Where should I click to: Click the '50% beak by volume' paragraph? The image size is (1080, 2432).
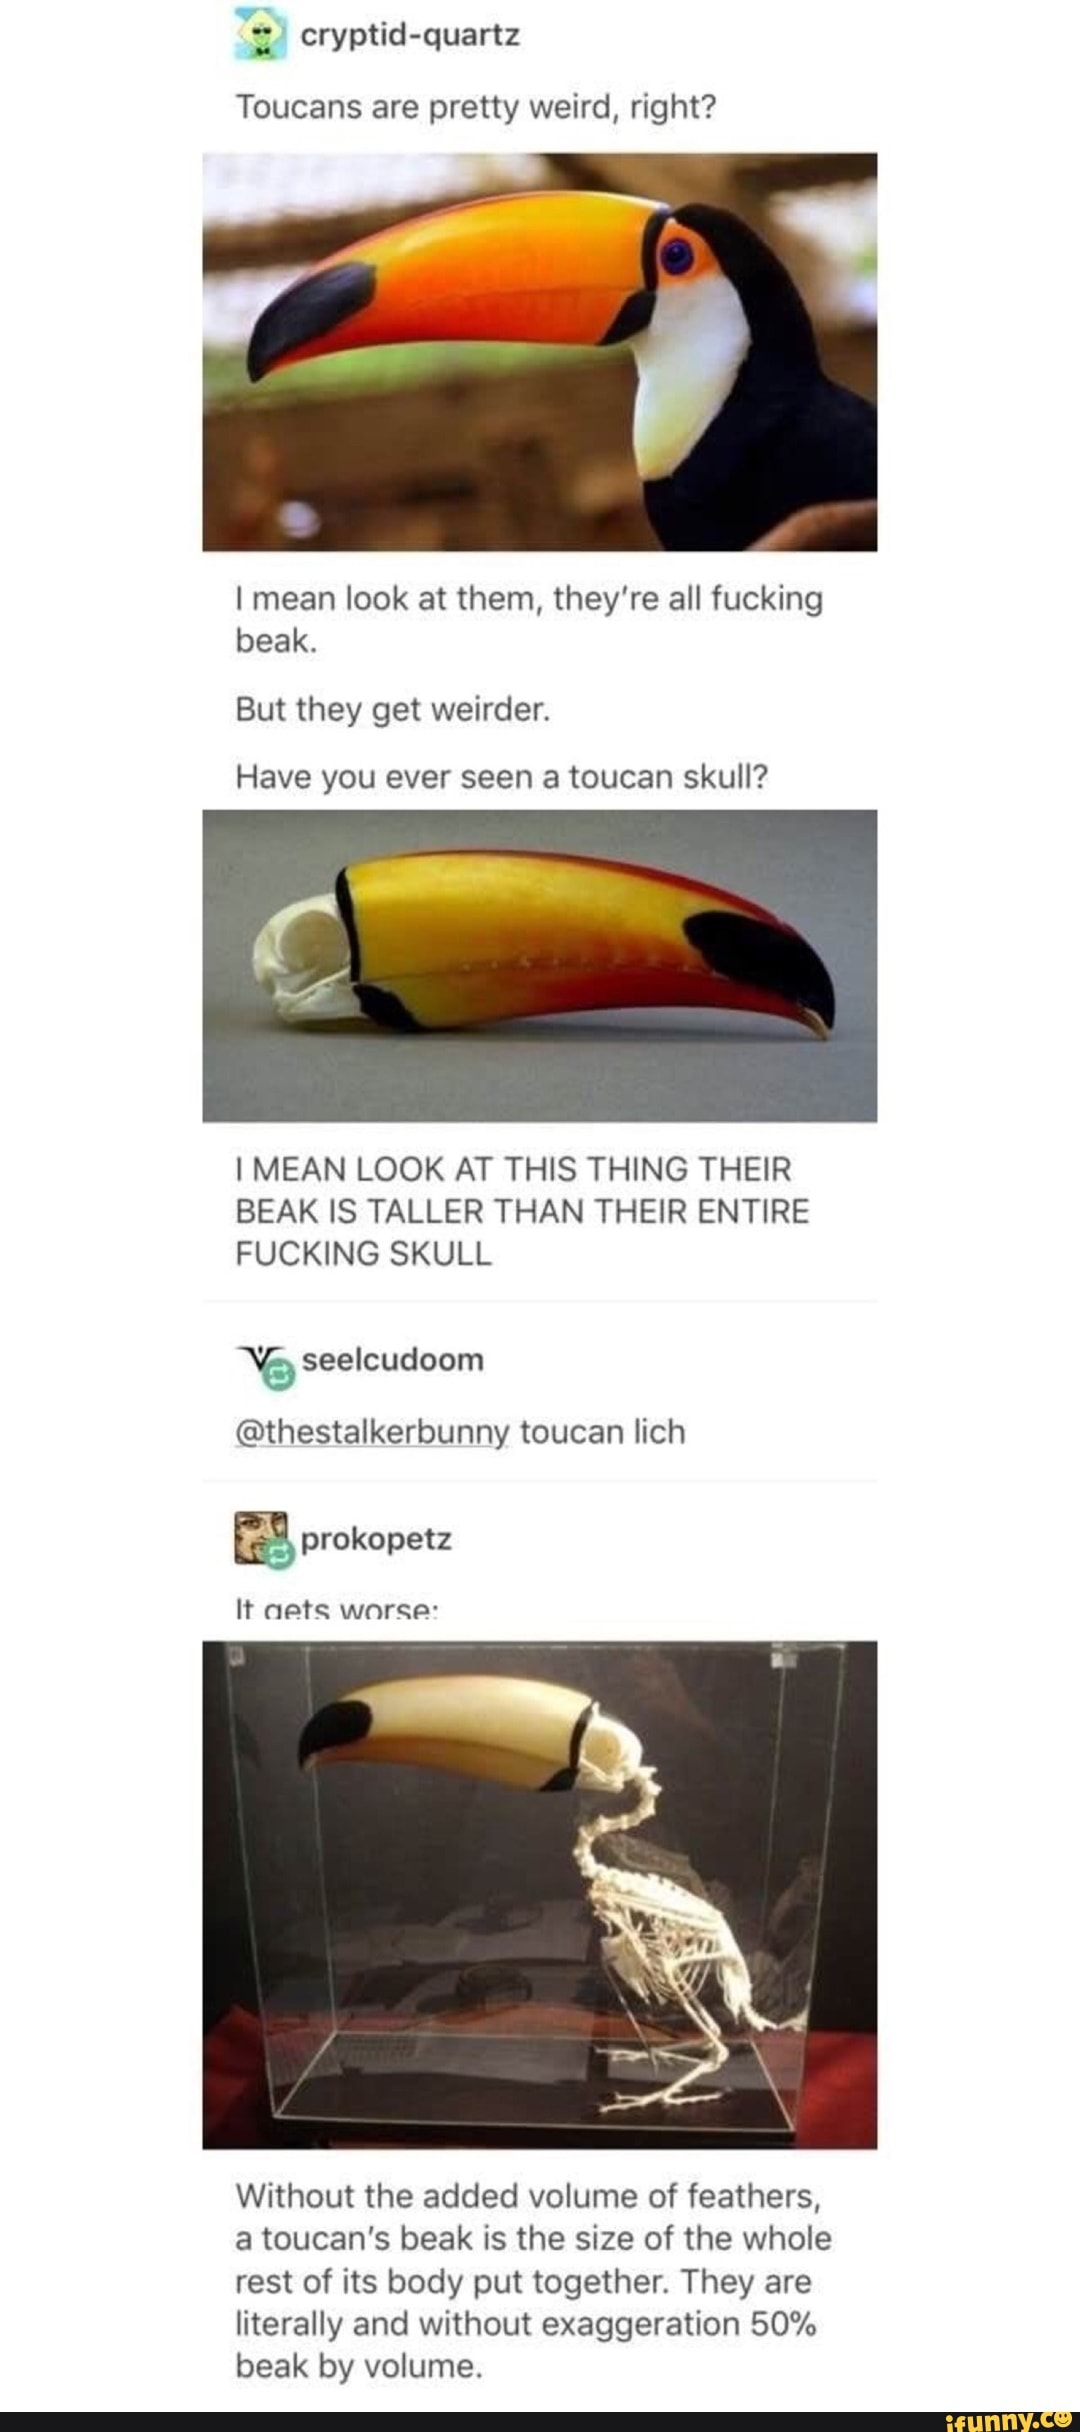point(534,2281)
